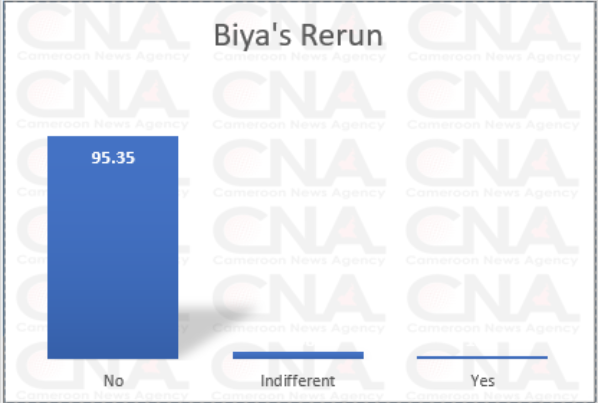
Task: Select the No axis label
Action: tap(114, 381)
